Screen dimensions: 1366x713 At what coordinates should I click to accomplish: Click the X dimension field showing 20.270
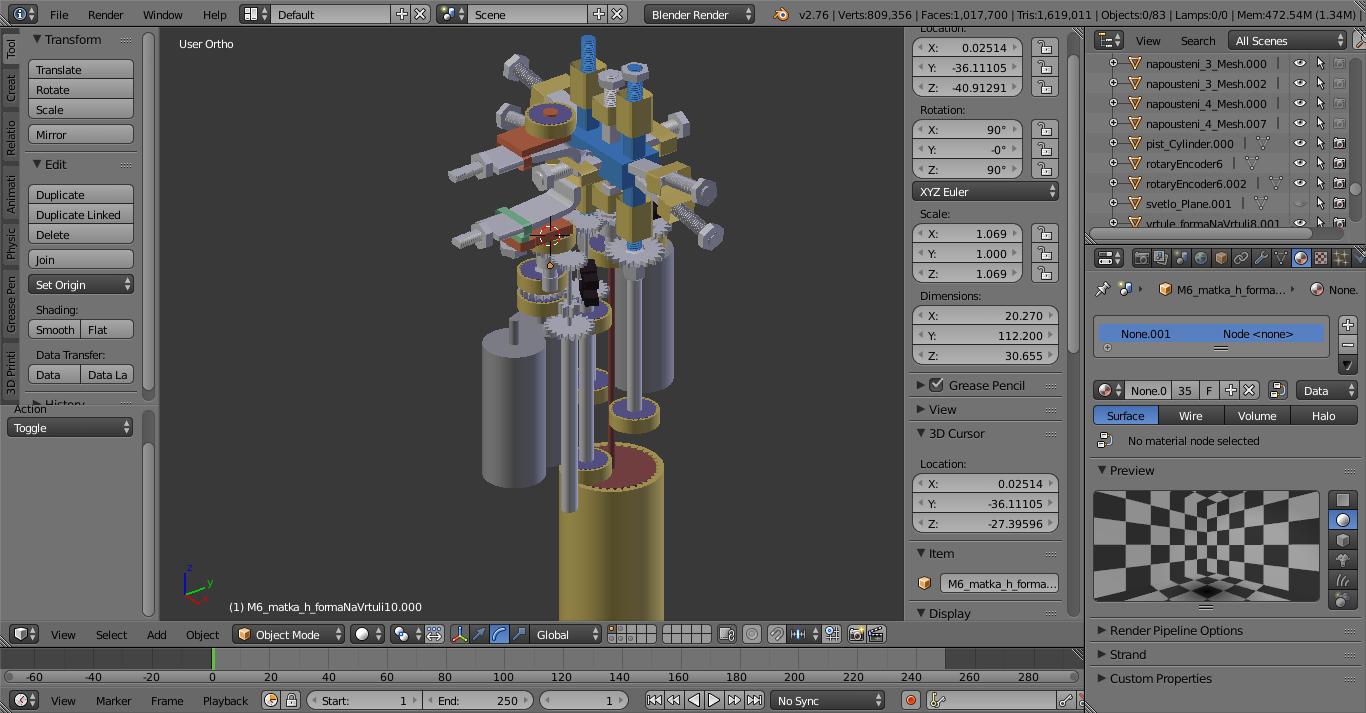985,315
